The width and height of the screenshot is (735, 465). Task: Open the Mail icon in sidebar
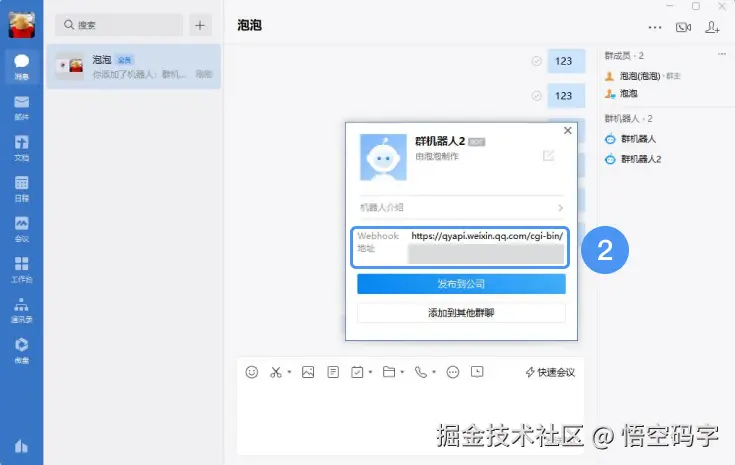[x=22, y=107]
